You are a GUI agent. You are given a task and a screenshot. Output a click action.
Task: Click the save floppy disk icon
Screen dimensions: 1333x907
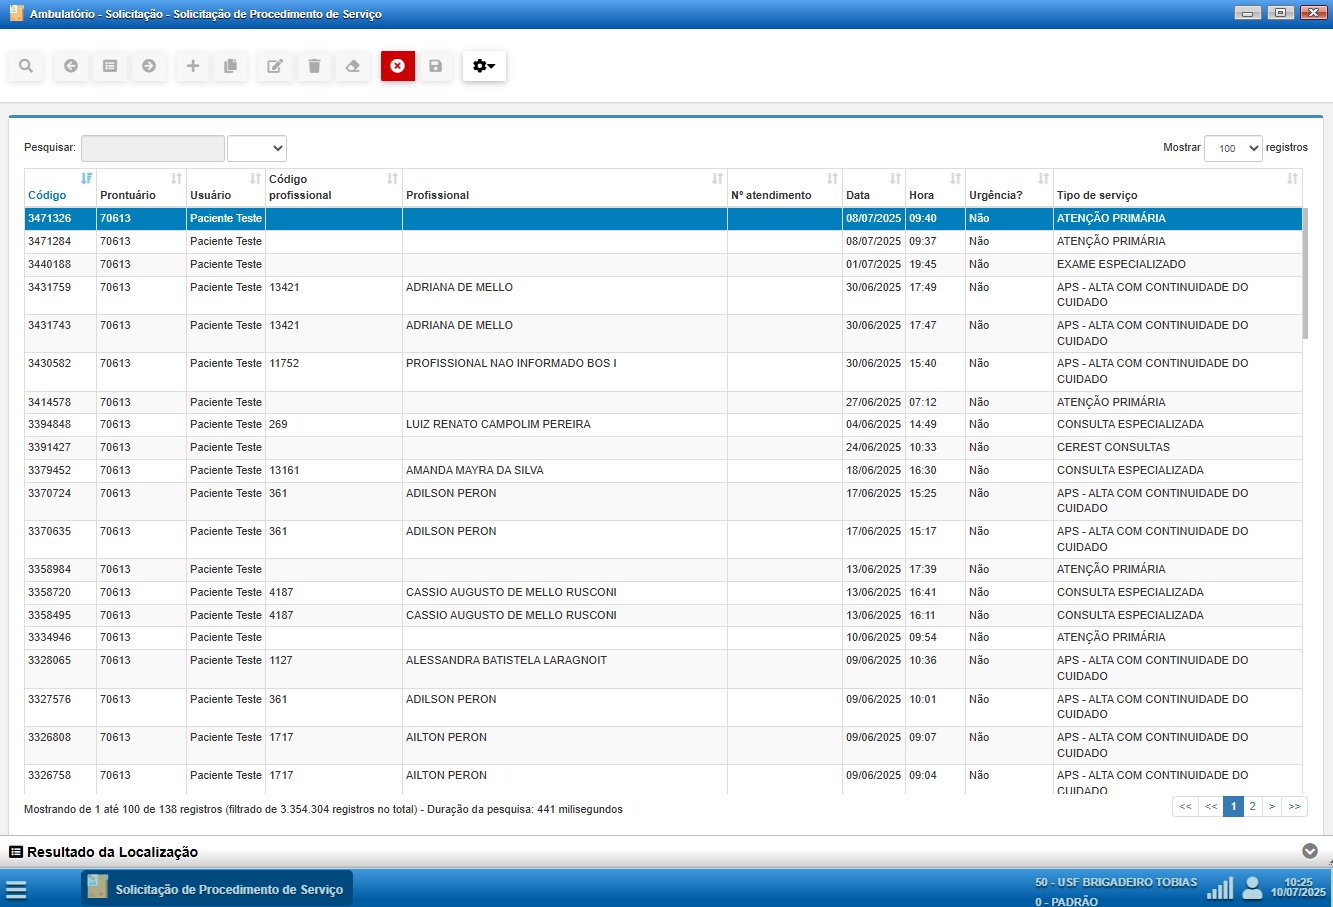coord(435,66)
